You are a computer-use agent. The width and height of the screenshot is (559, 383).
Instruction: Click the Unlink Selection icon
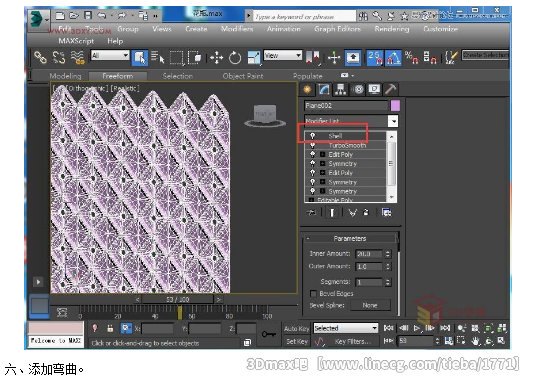point(59,57)
